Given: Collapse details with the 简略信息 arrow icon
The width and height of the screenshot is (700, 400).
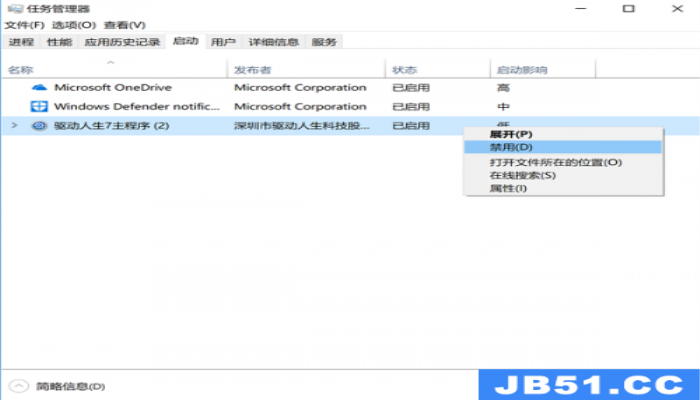Looking at the screenshot, I should coord(19,386).
